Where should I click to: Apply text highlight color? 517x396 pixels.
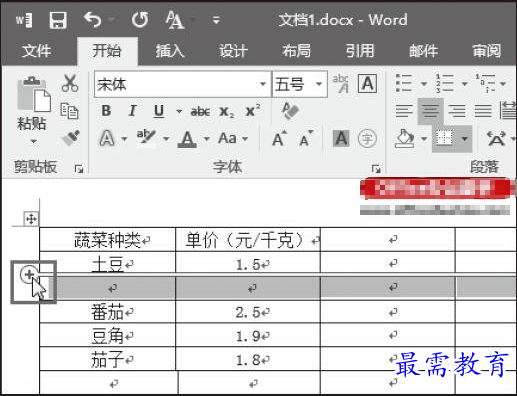[x=146, y=137]
